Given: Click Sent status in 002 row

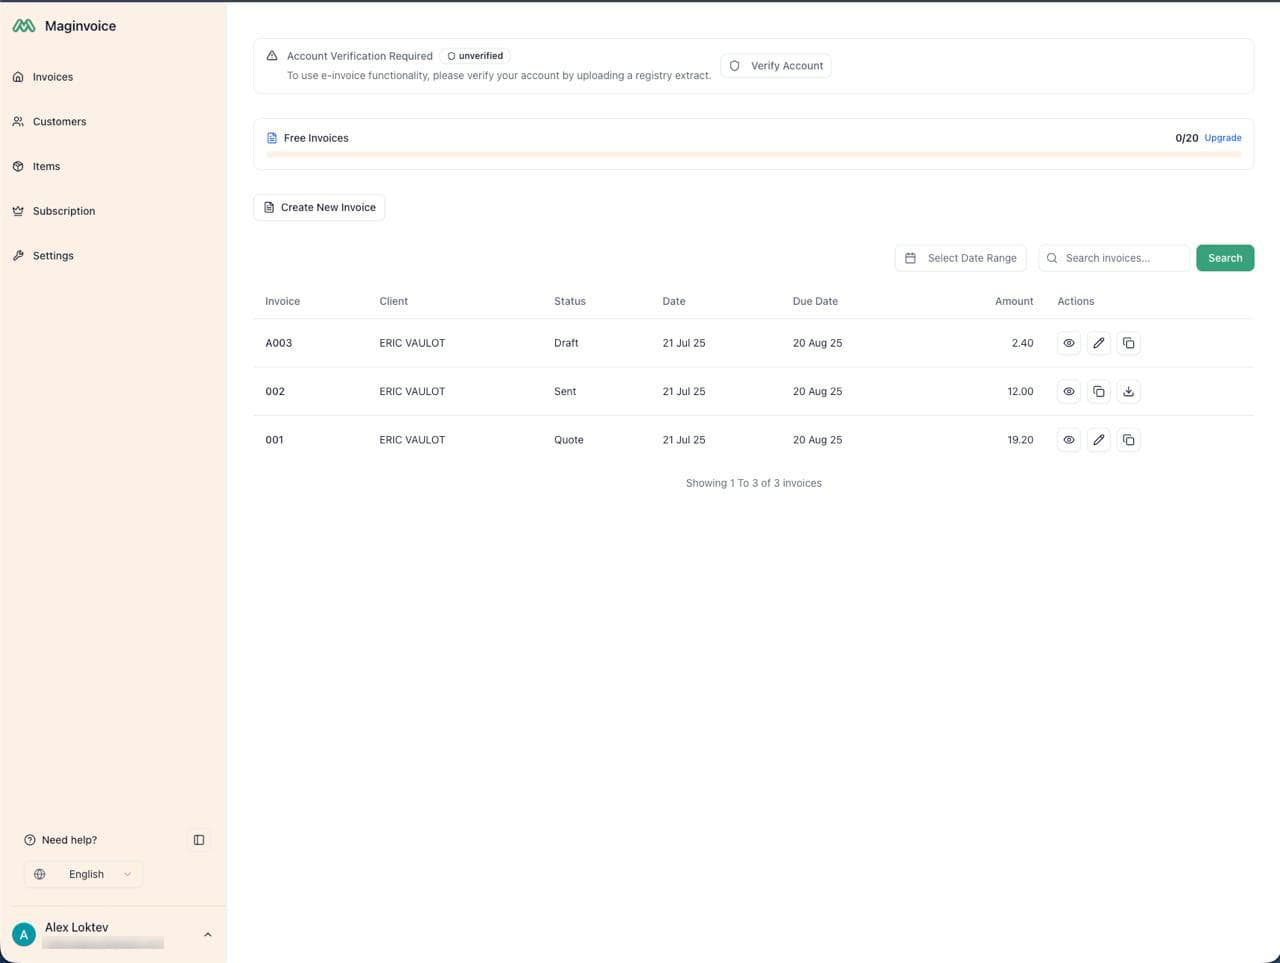Looking at the screenshot, I should (565, 391).
